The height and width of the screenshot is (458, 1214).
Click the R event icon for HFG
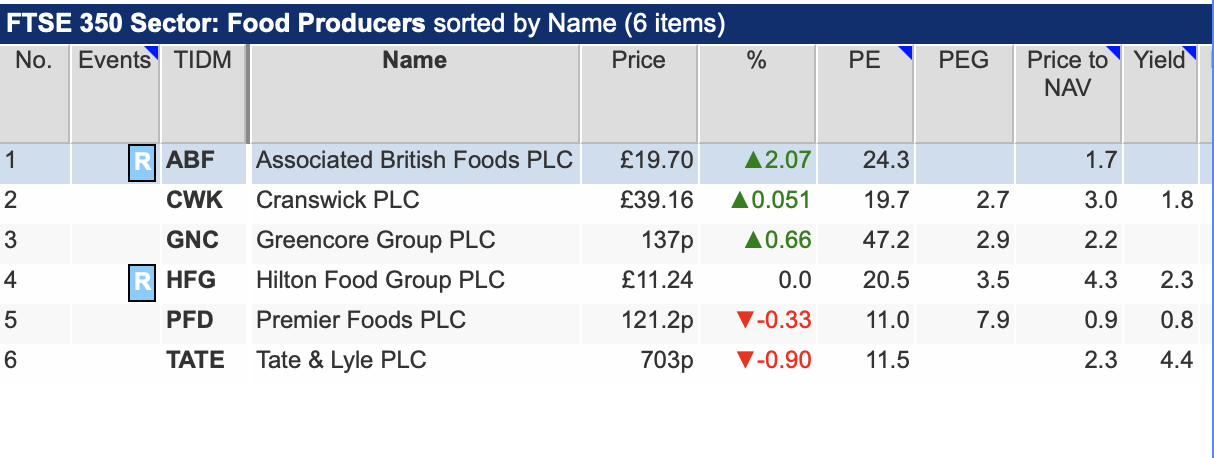pyautogui.click(x=142, y=281)
